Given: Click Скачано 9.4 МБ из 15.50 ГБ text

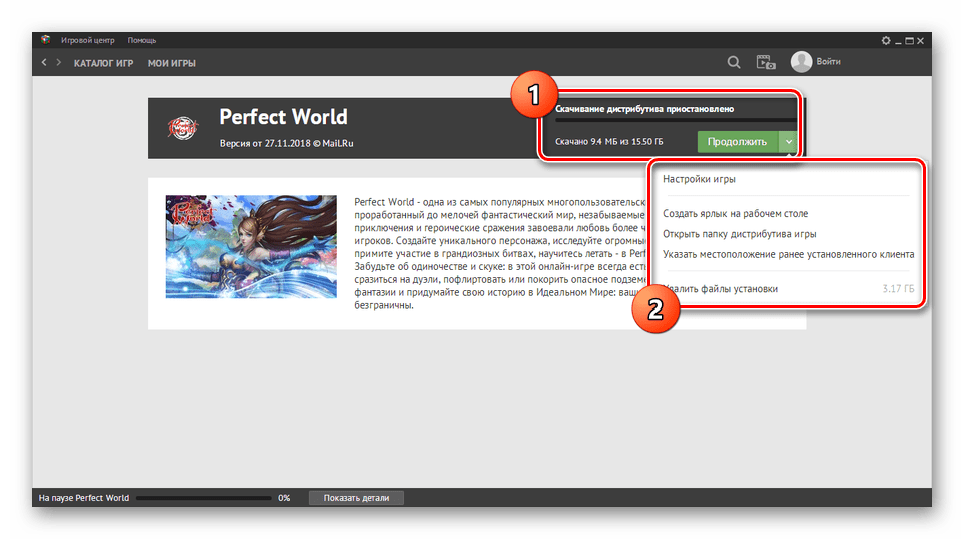Looking at the screenshot, I should tap(609, 142).
